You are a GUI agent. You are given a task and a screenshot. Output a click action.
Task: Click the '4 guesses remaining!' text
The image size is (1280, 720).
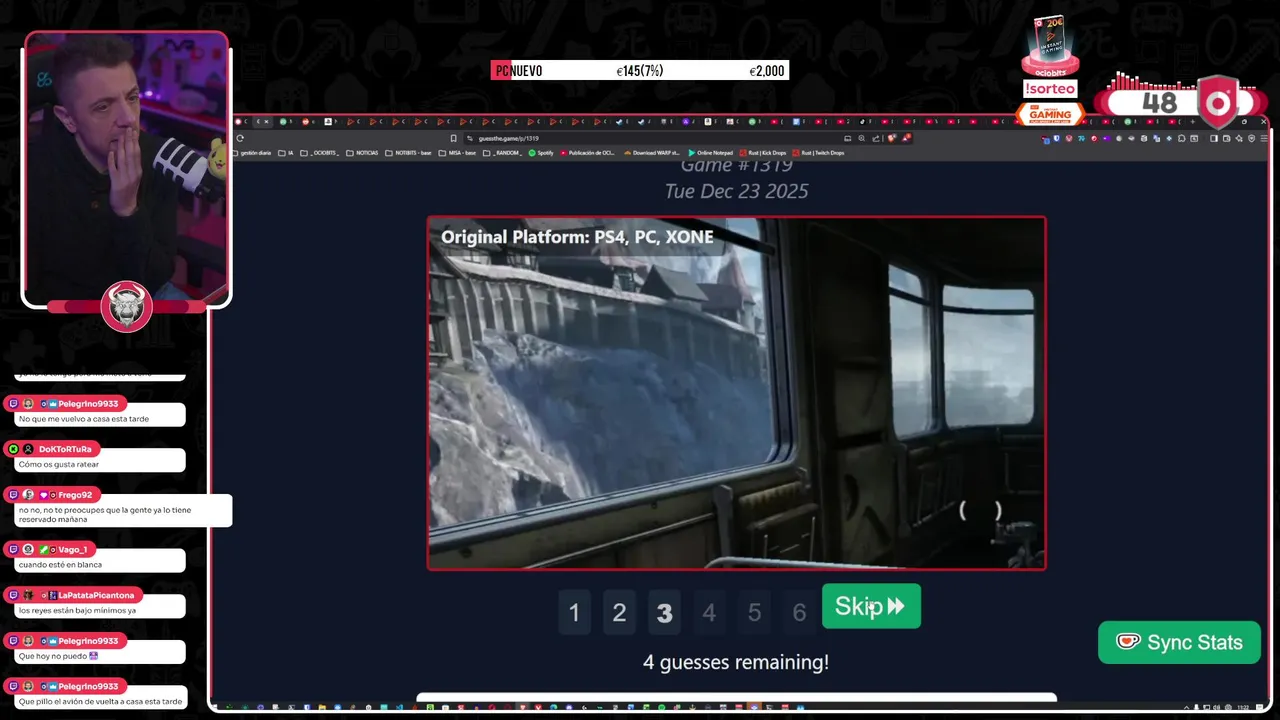(x=736, y=662)
